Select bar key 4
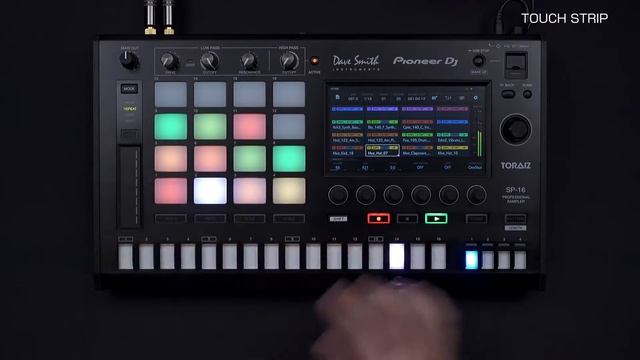 coord(520,260)
